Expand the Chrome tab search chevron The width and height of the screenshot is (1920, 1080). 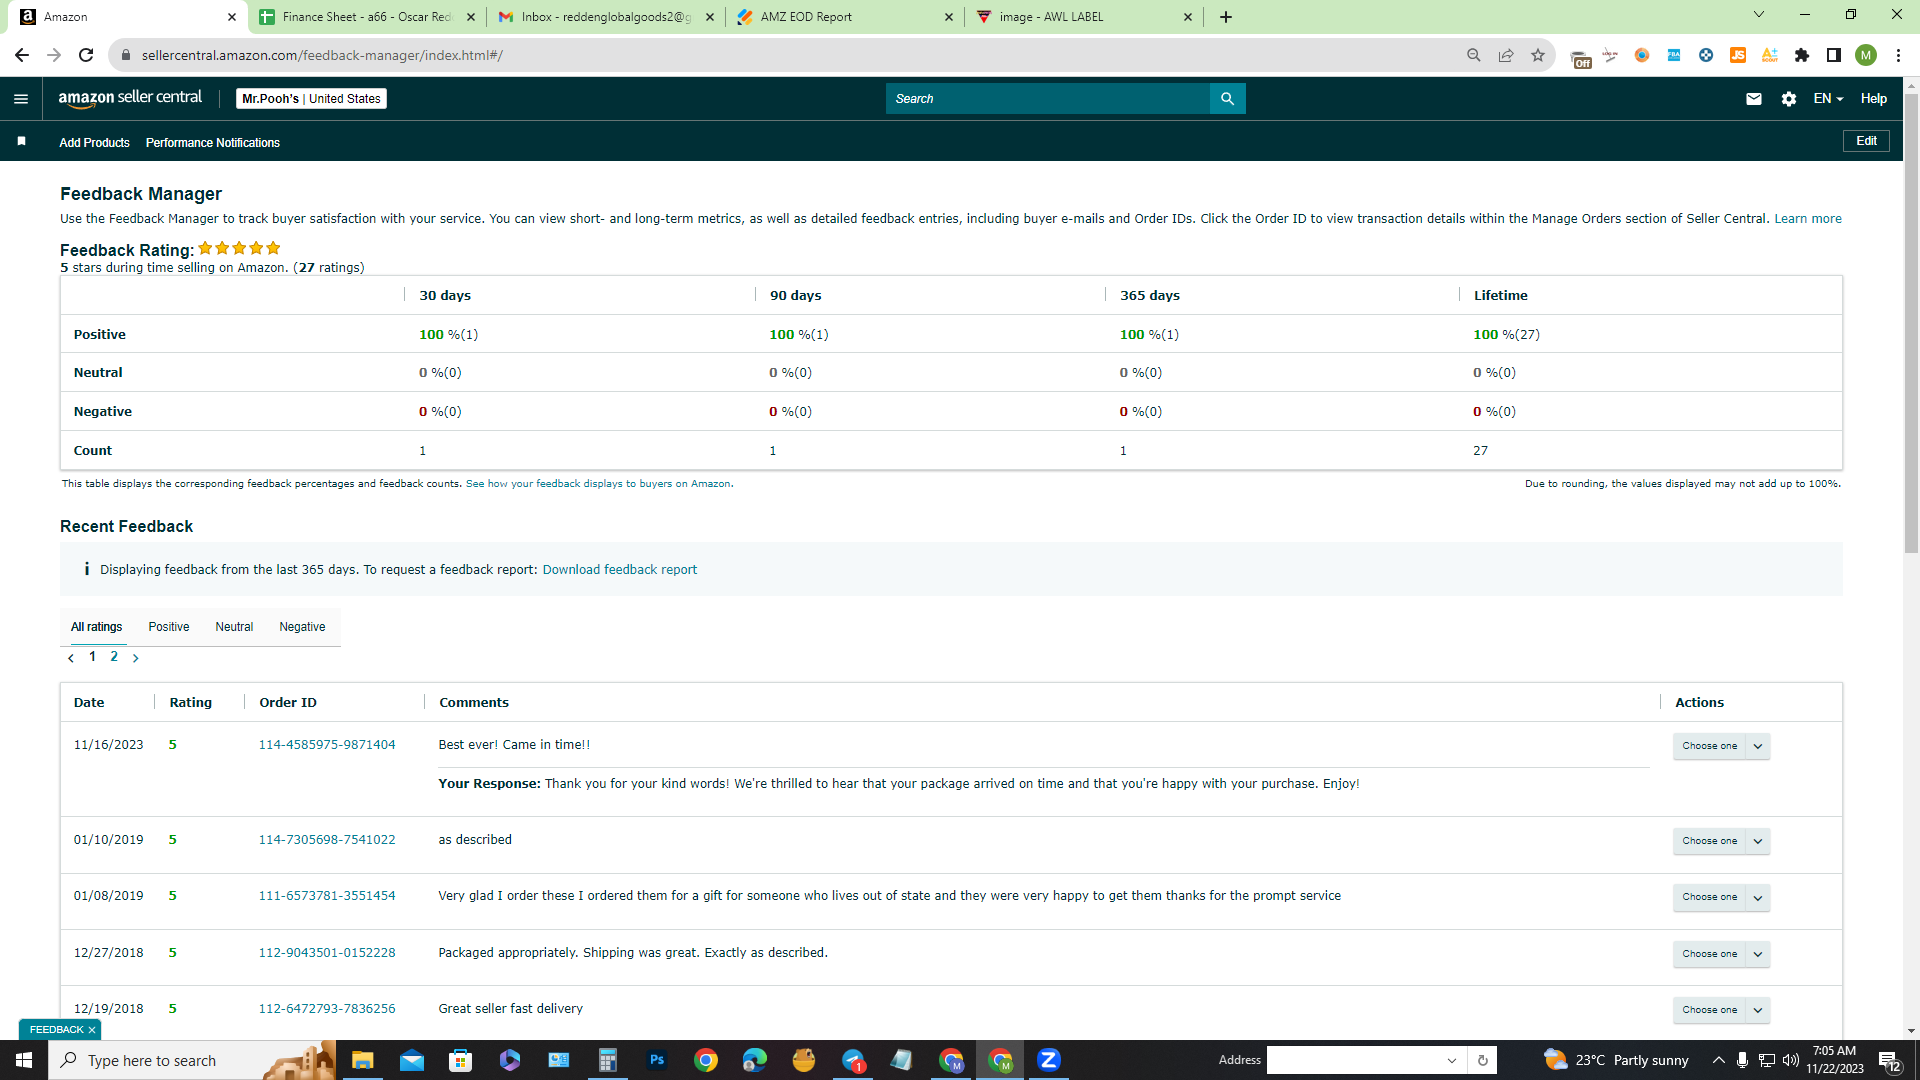click(x=1759, y=15)
